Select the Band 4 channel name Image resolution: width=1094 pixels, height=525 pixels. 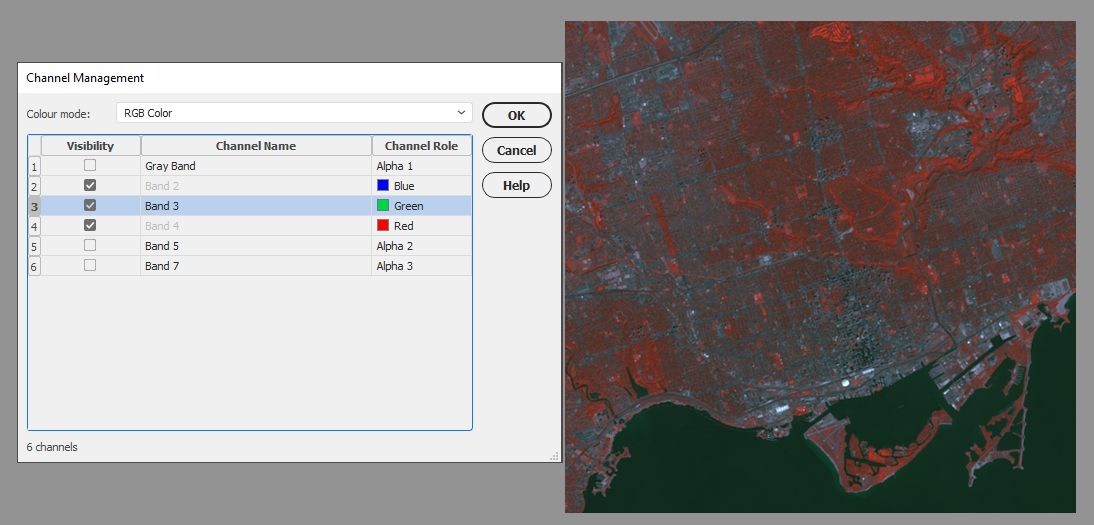pos(162,225)
